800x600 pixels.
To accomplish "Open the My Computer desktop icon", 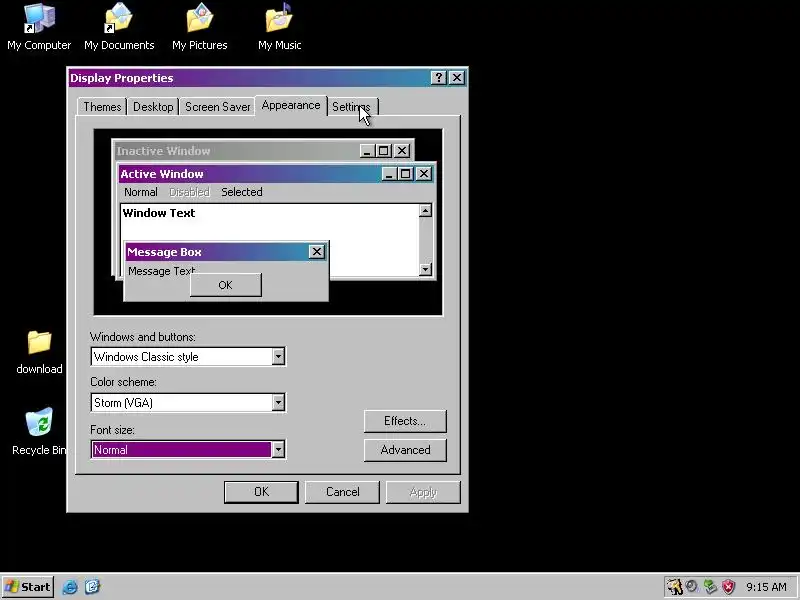I will 39,28.
